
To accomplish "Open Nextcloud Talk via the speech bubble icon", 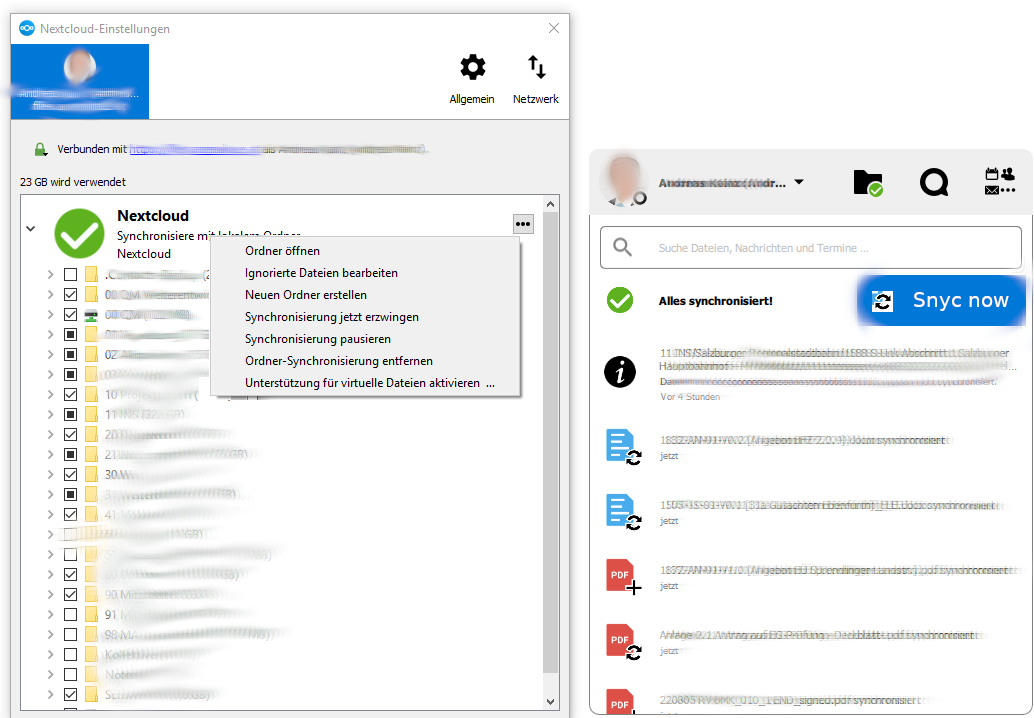I will (x=934, y=182).
